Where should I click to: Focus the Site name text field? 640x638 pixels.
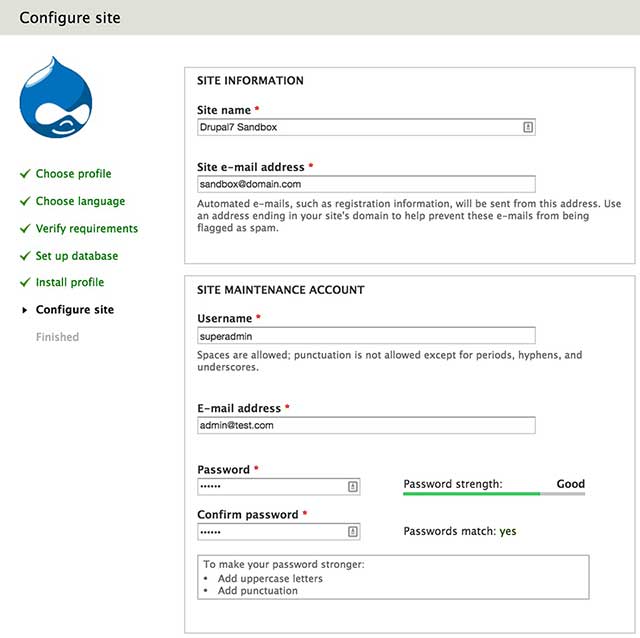point(358,127)
